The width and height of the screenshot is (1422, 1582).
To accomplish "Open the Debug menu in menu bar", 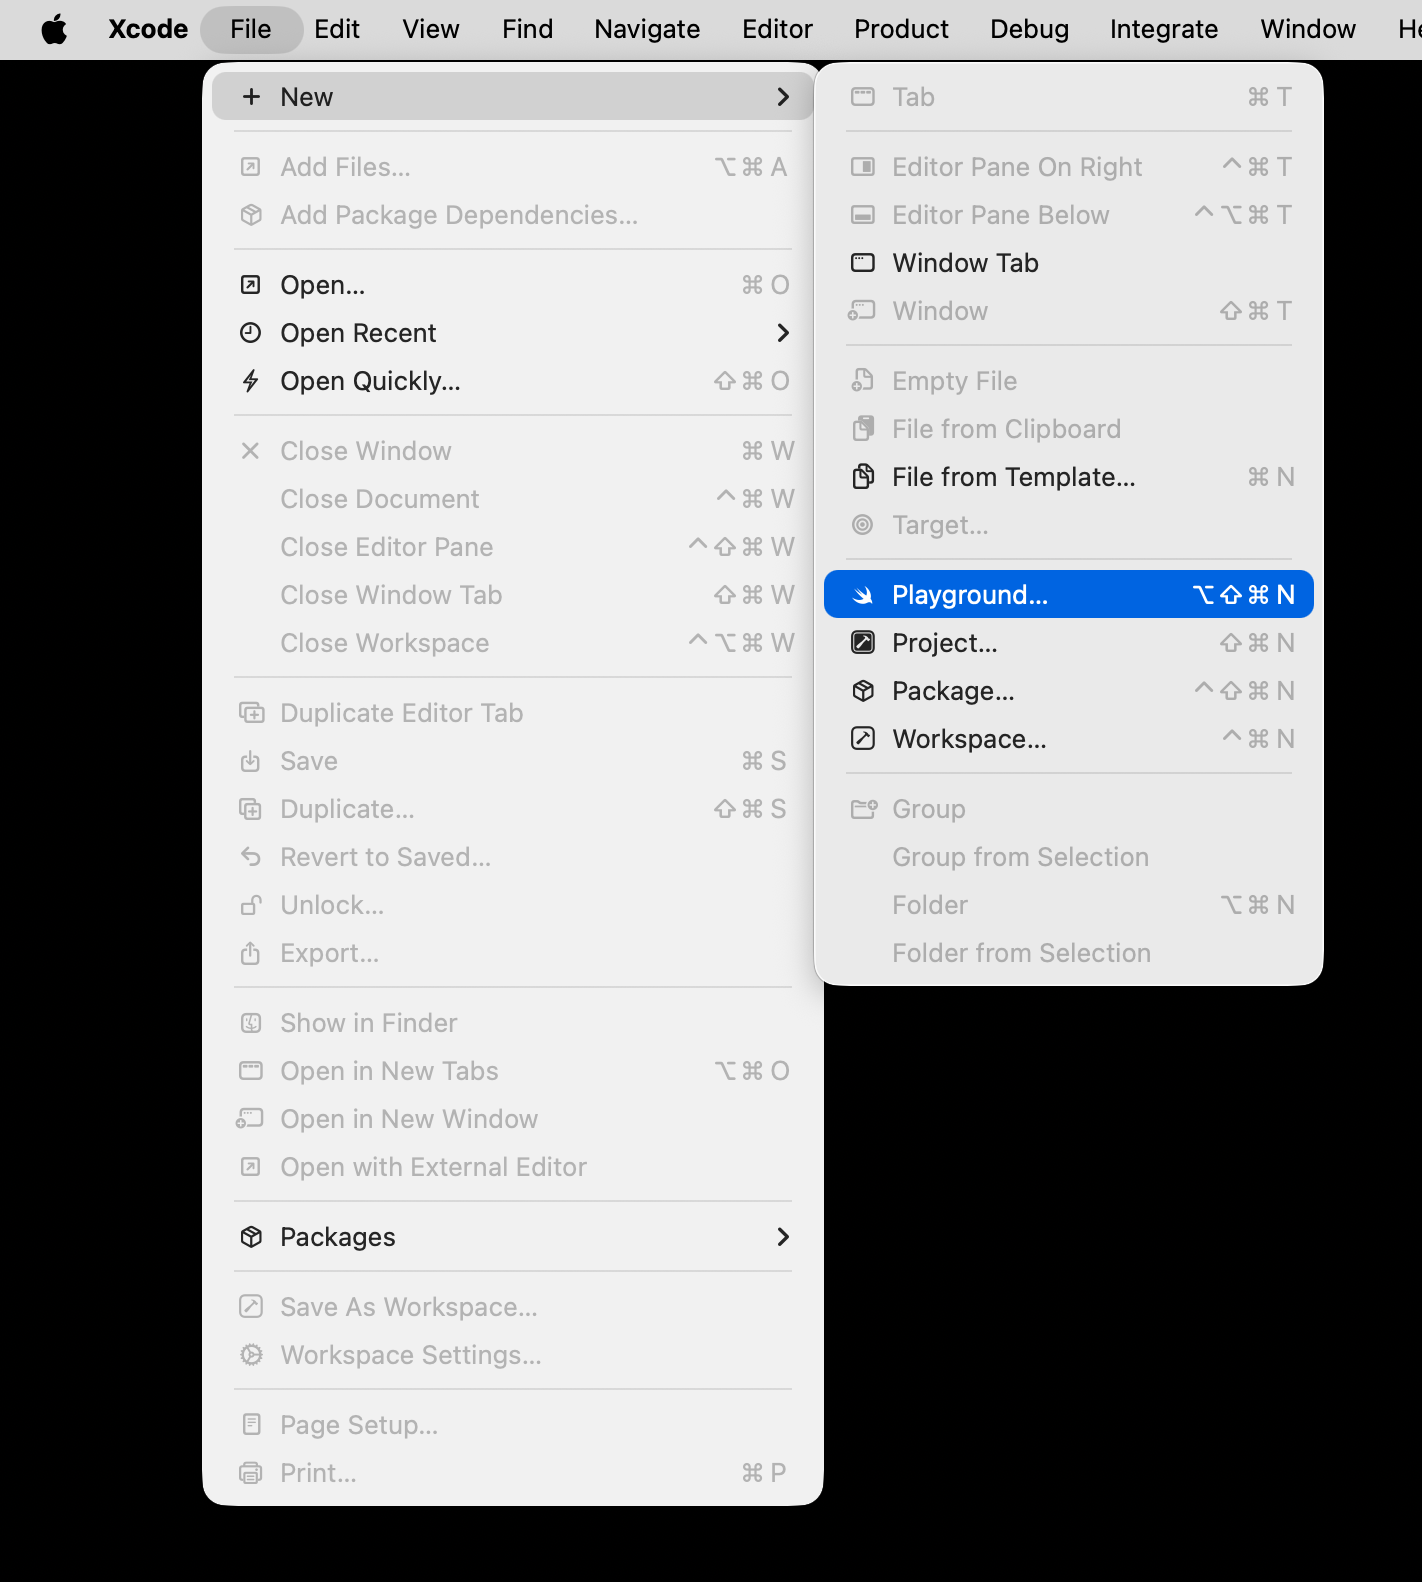I will (x=1029, y=29).
